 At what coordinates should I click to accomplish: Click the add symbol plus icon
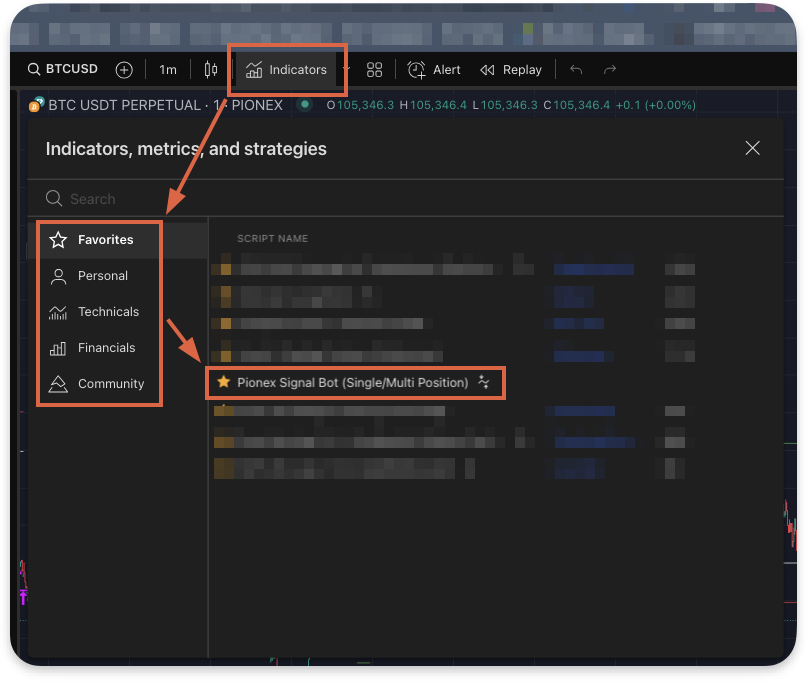(x=124, y=69)
